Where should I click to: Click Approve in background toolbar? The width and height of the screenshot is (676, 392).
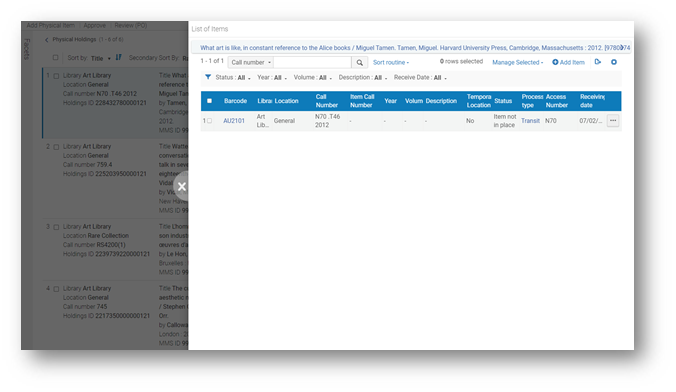click(x=94, y=25)
